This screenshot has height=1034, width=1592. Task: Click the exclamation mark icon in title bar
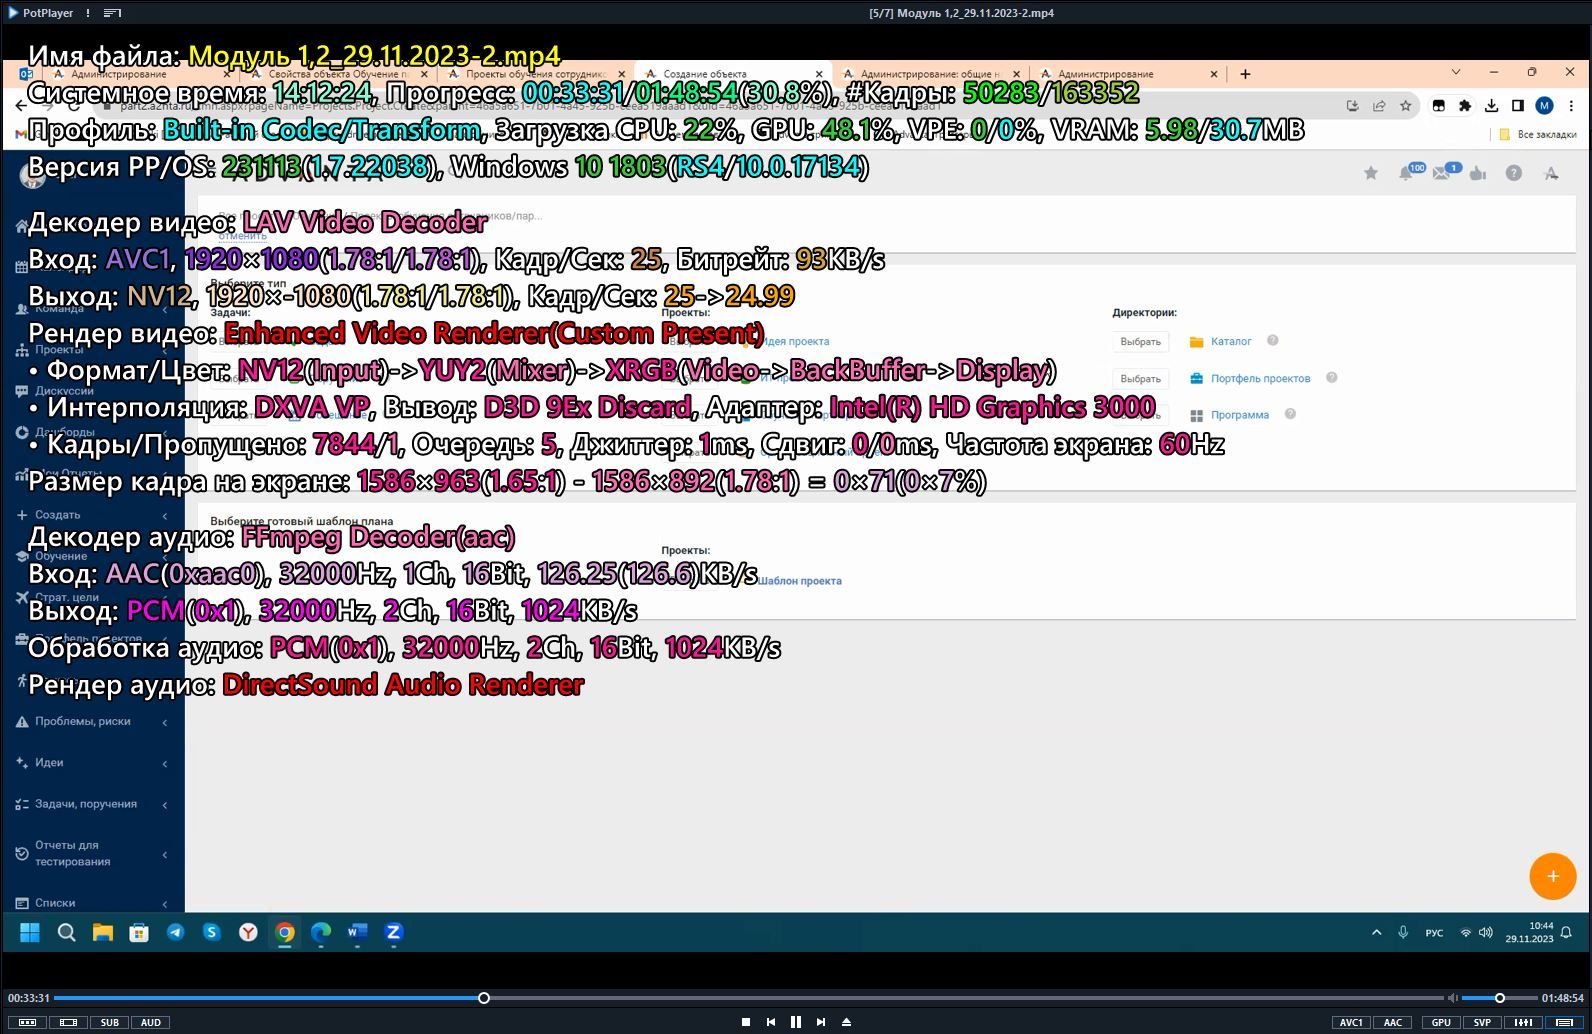[x=88, y=13]
